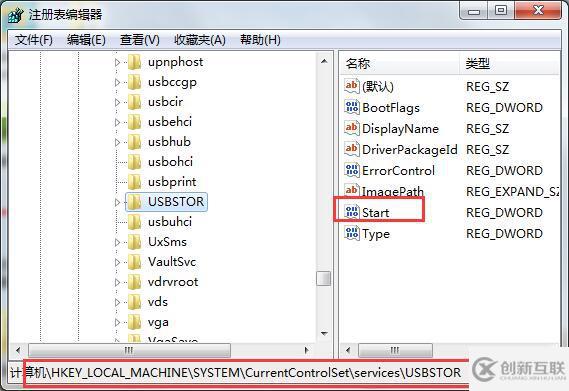569x391 pixels.
Task: Click the usbohci folder icon
Action: pyautogui.click(x=134, y=162)
